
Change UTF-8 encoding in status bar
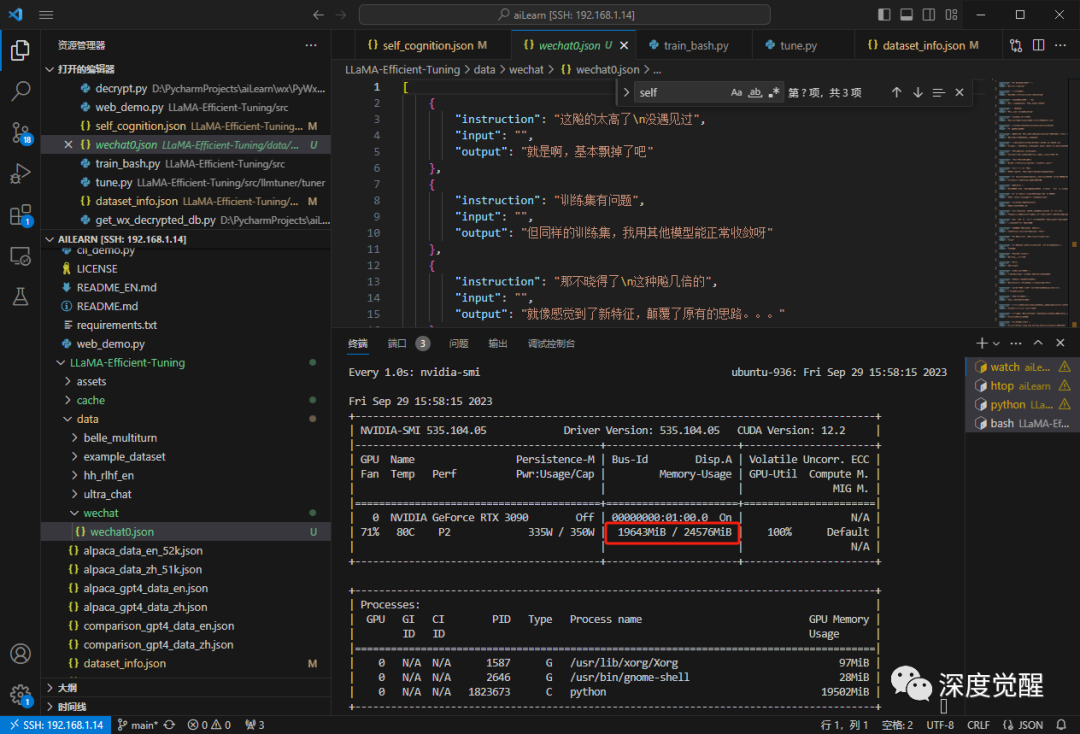[x=939, y=725]
